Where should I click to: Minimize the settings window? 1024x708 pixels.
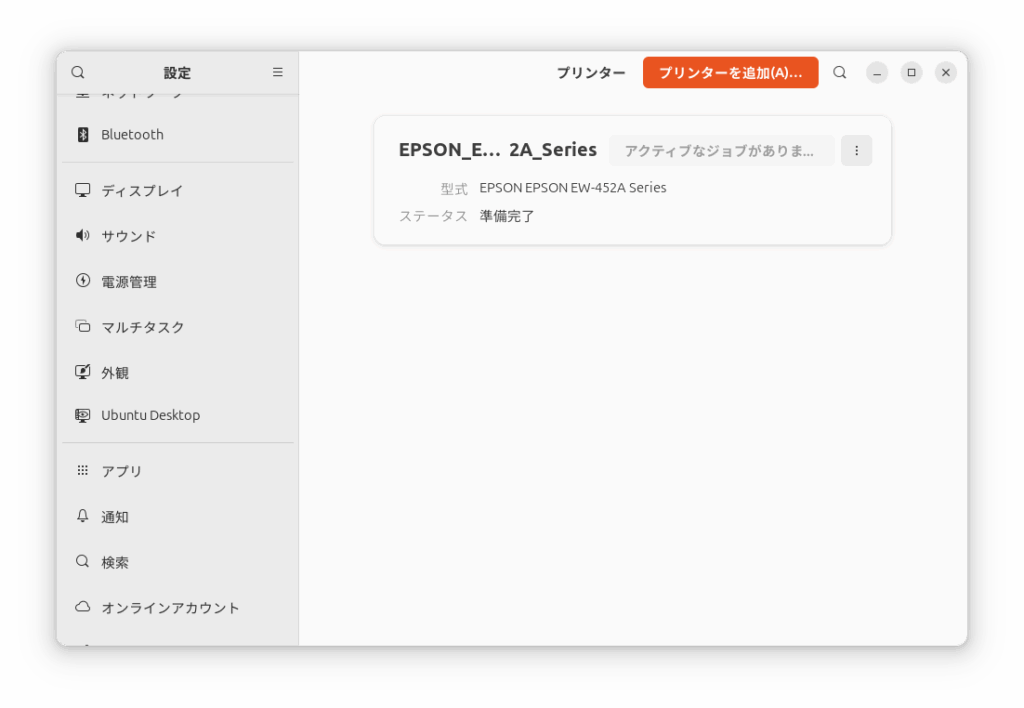click(877, 72)
